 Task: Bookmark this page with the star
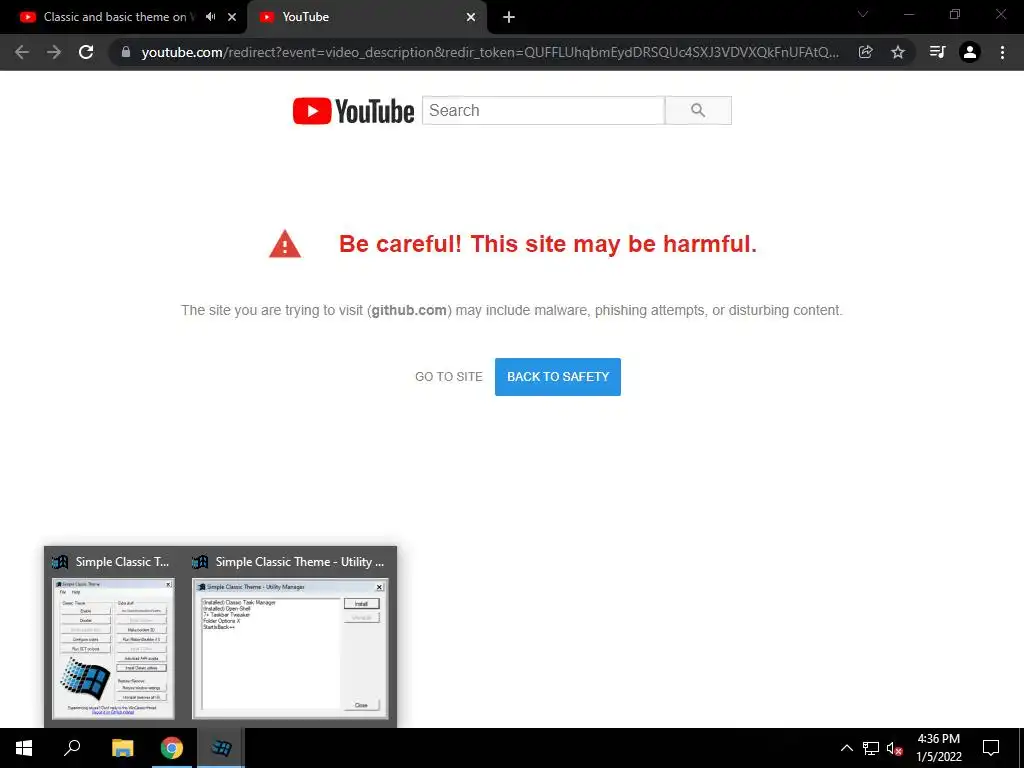point(898,52)
